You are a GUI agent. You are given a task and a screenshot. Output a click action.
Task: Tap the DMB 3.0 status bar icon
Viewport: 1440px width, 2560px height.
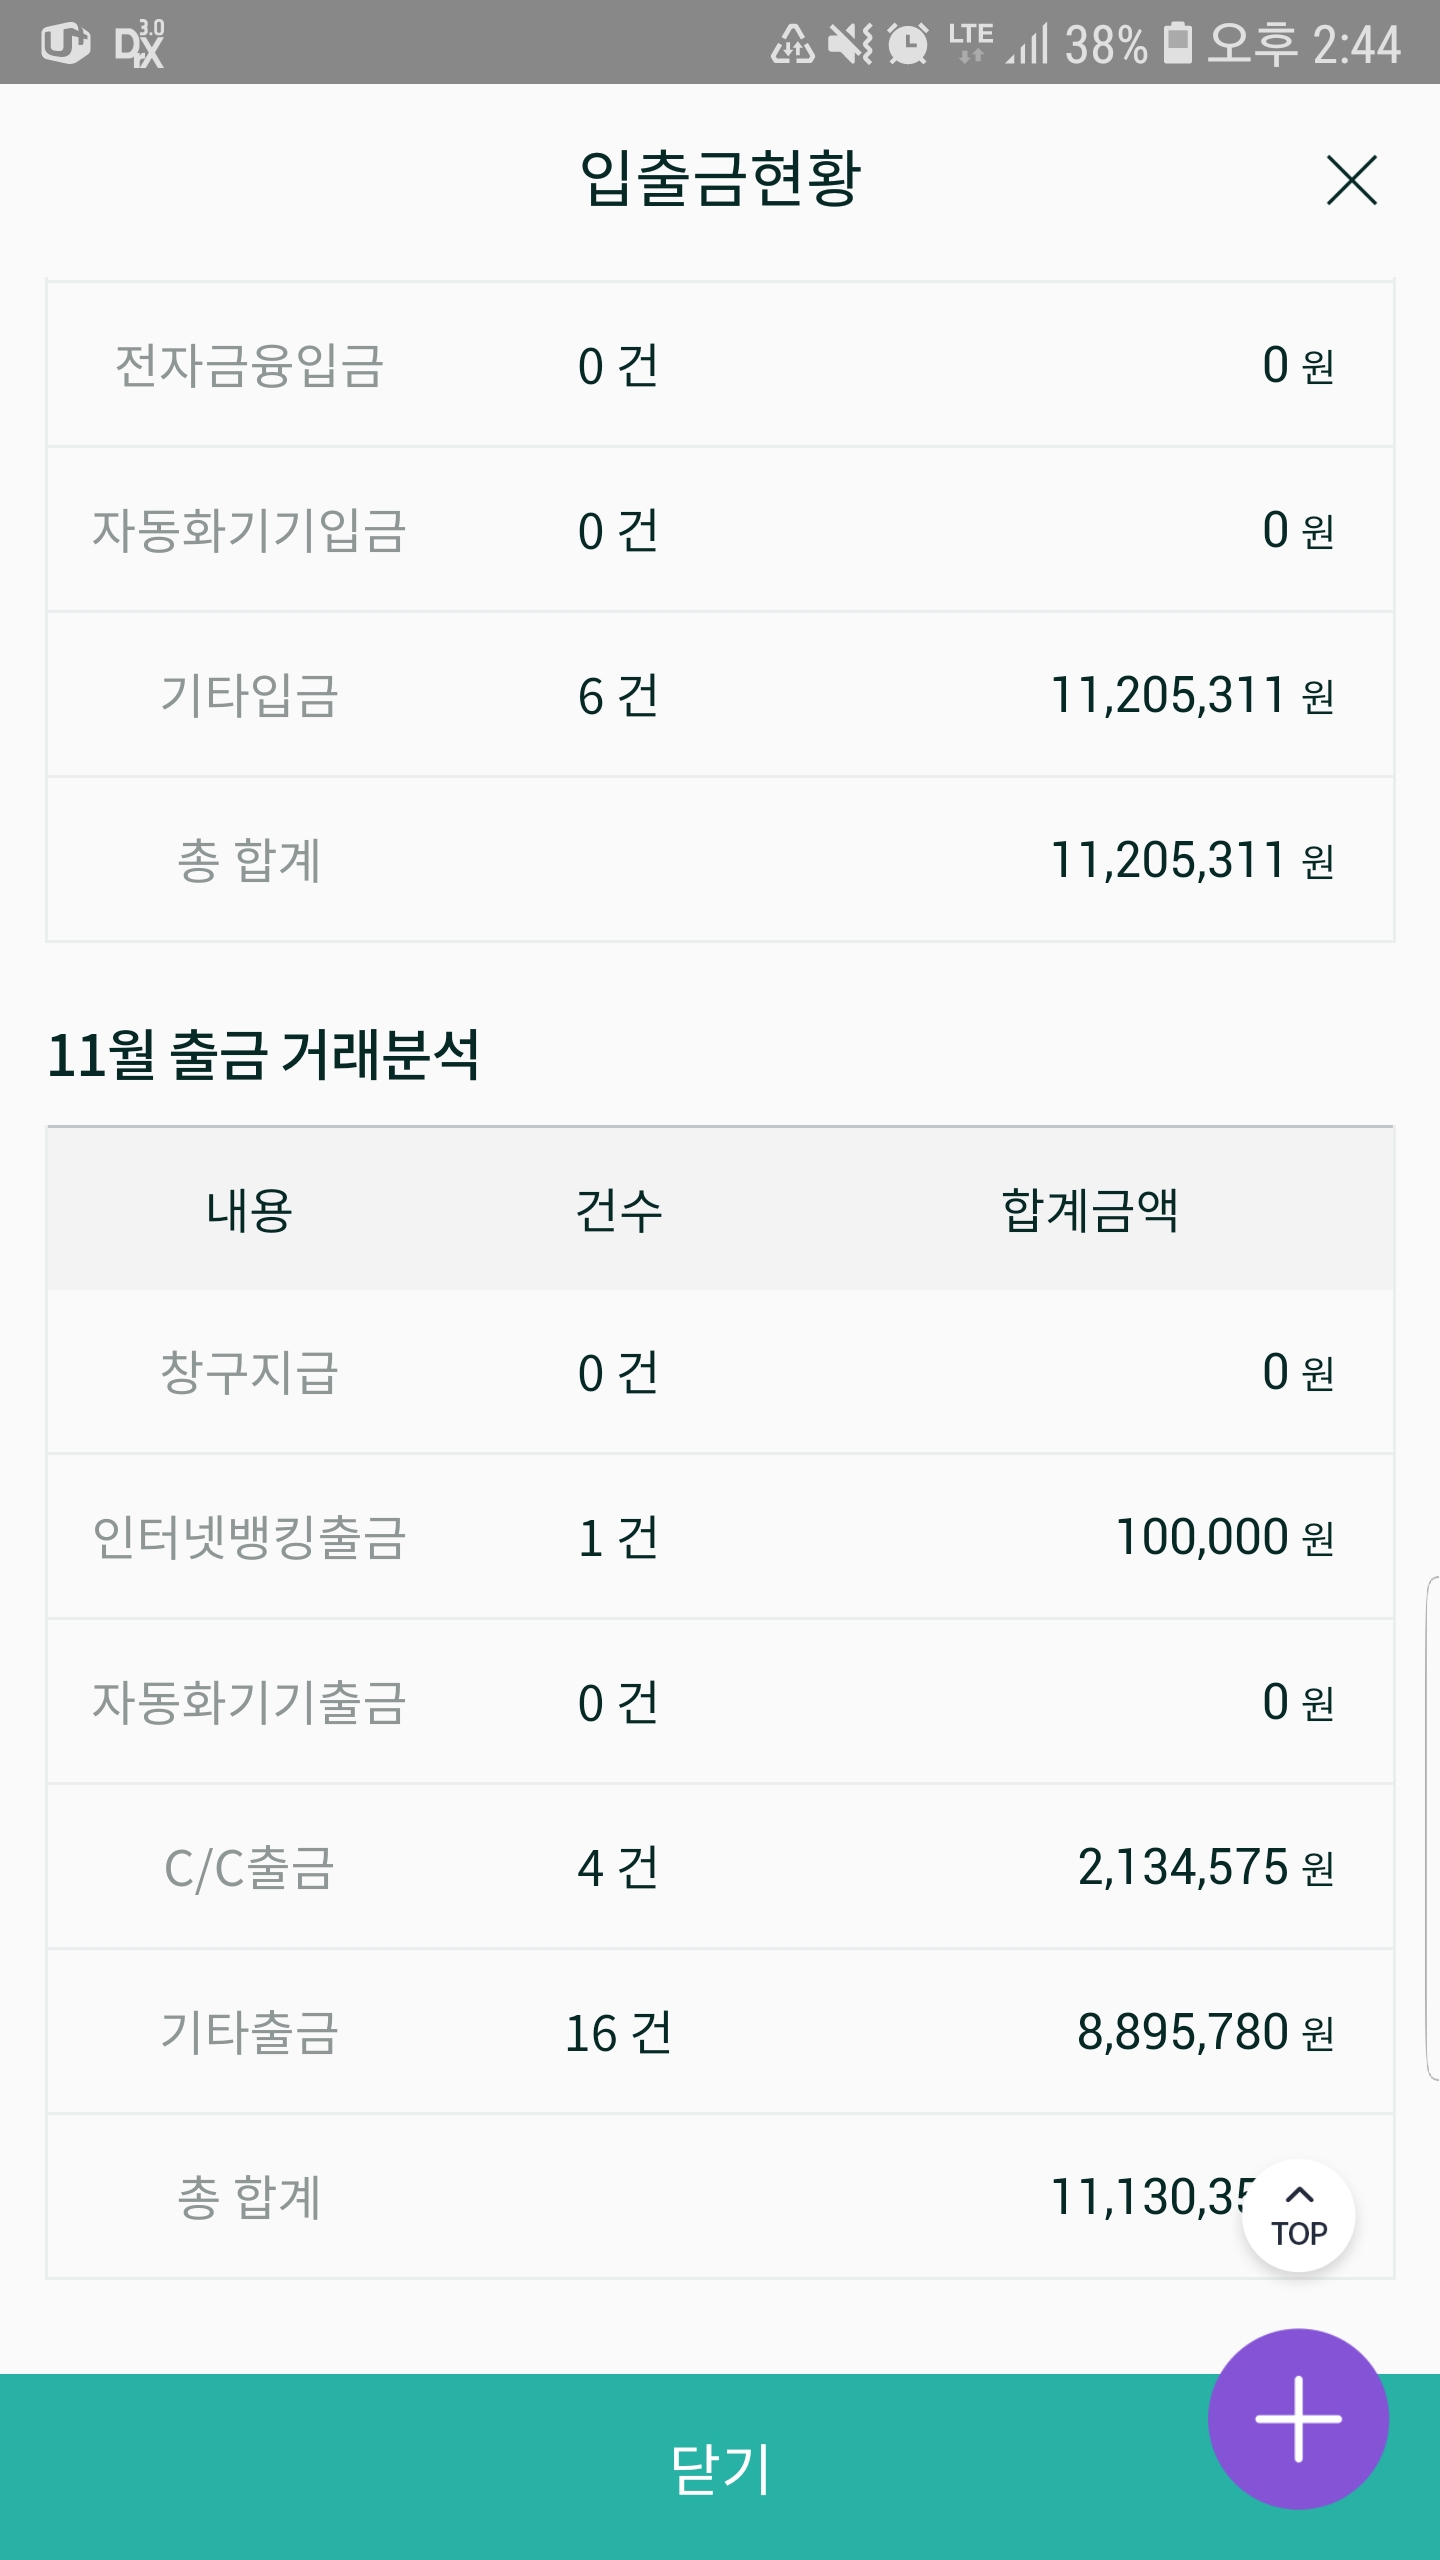pos(139,43)
